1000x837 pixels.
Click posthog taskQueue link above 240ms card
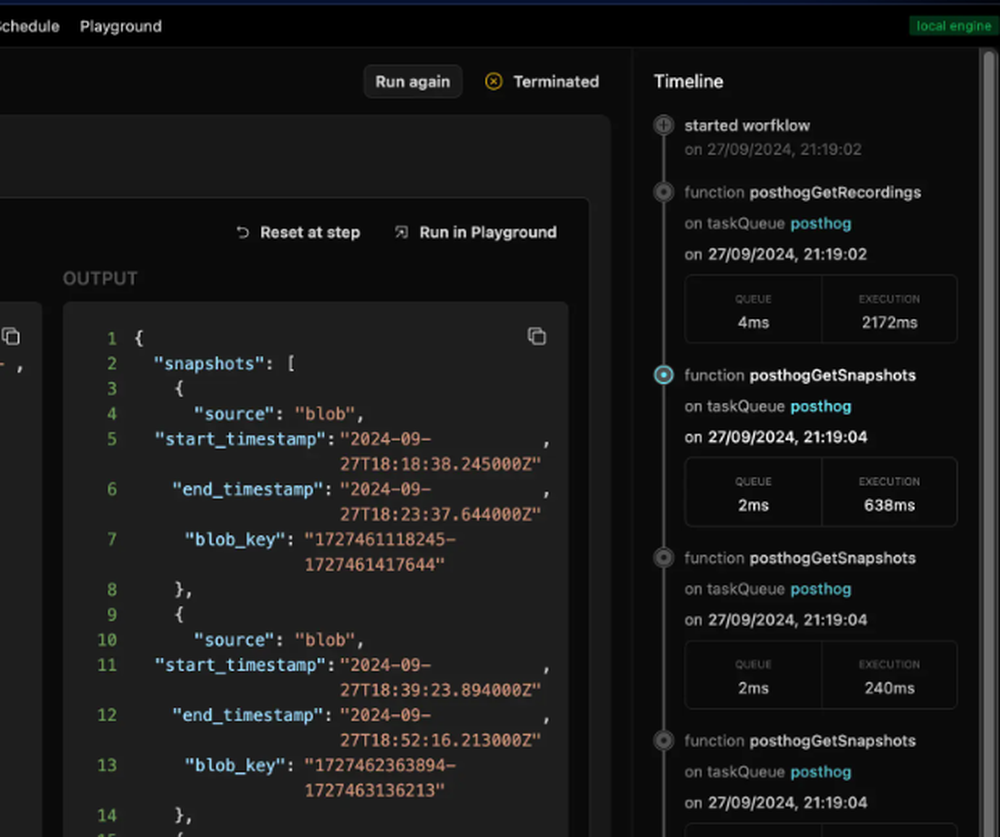point(821,589)
